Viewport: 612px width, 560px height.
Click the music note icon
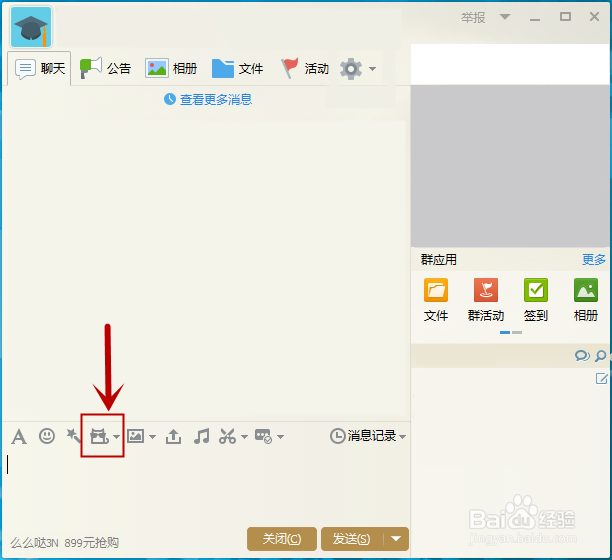(201, 436)
